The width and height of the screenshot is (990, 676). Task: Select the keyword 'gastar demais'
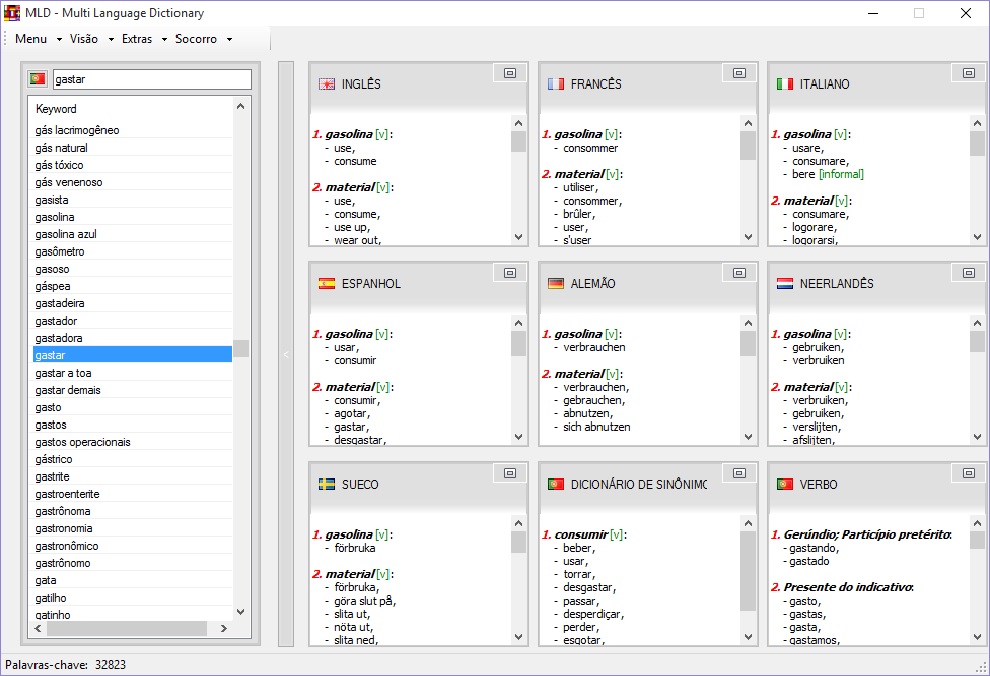coord(68,390)
